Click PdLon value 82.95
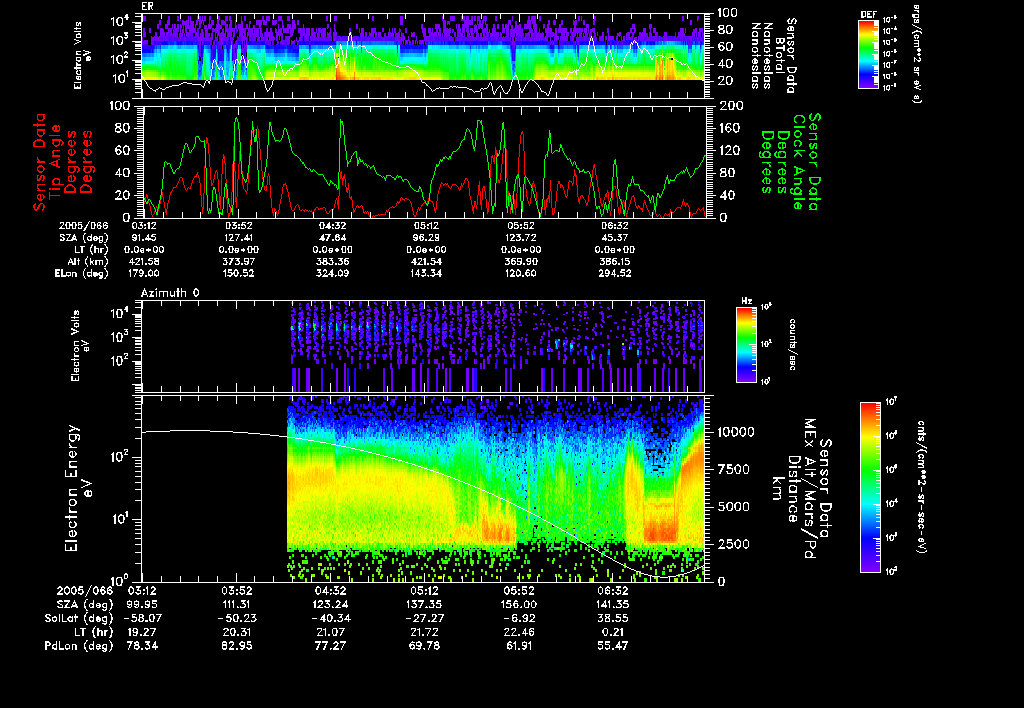 (237, 646)
